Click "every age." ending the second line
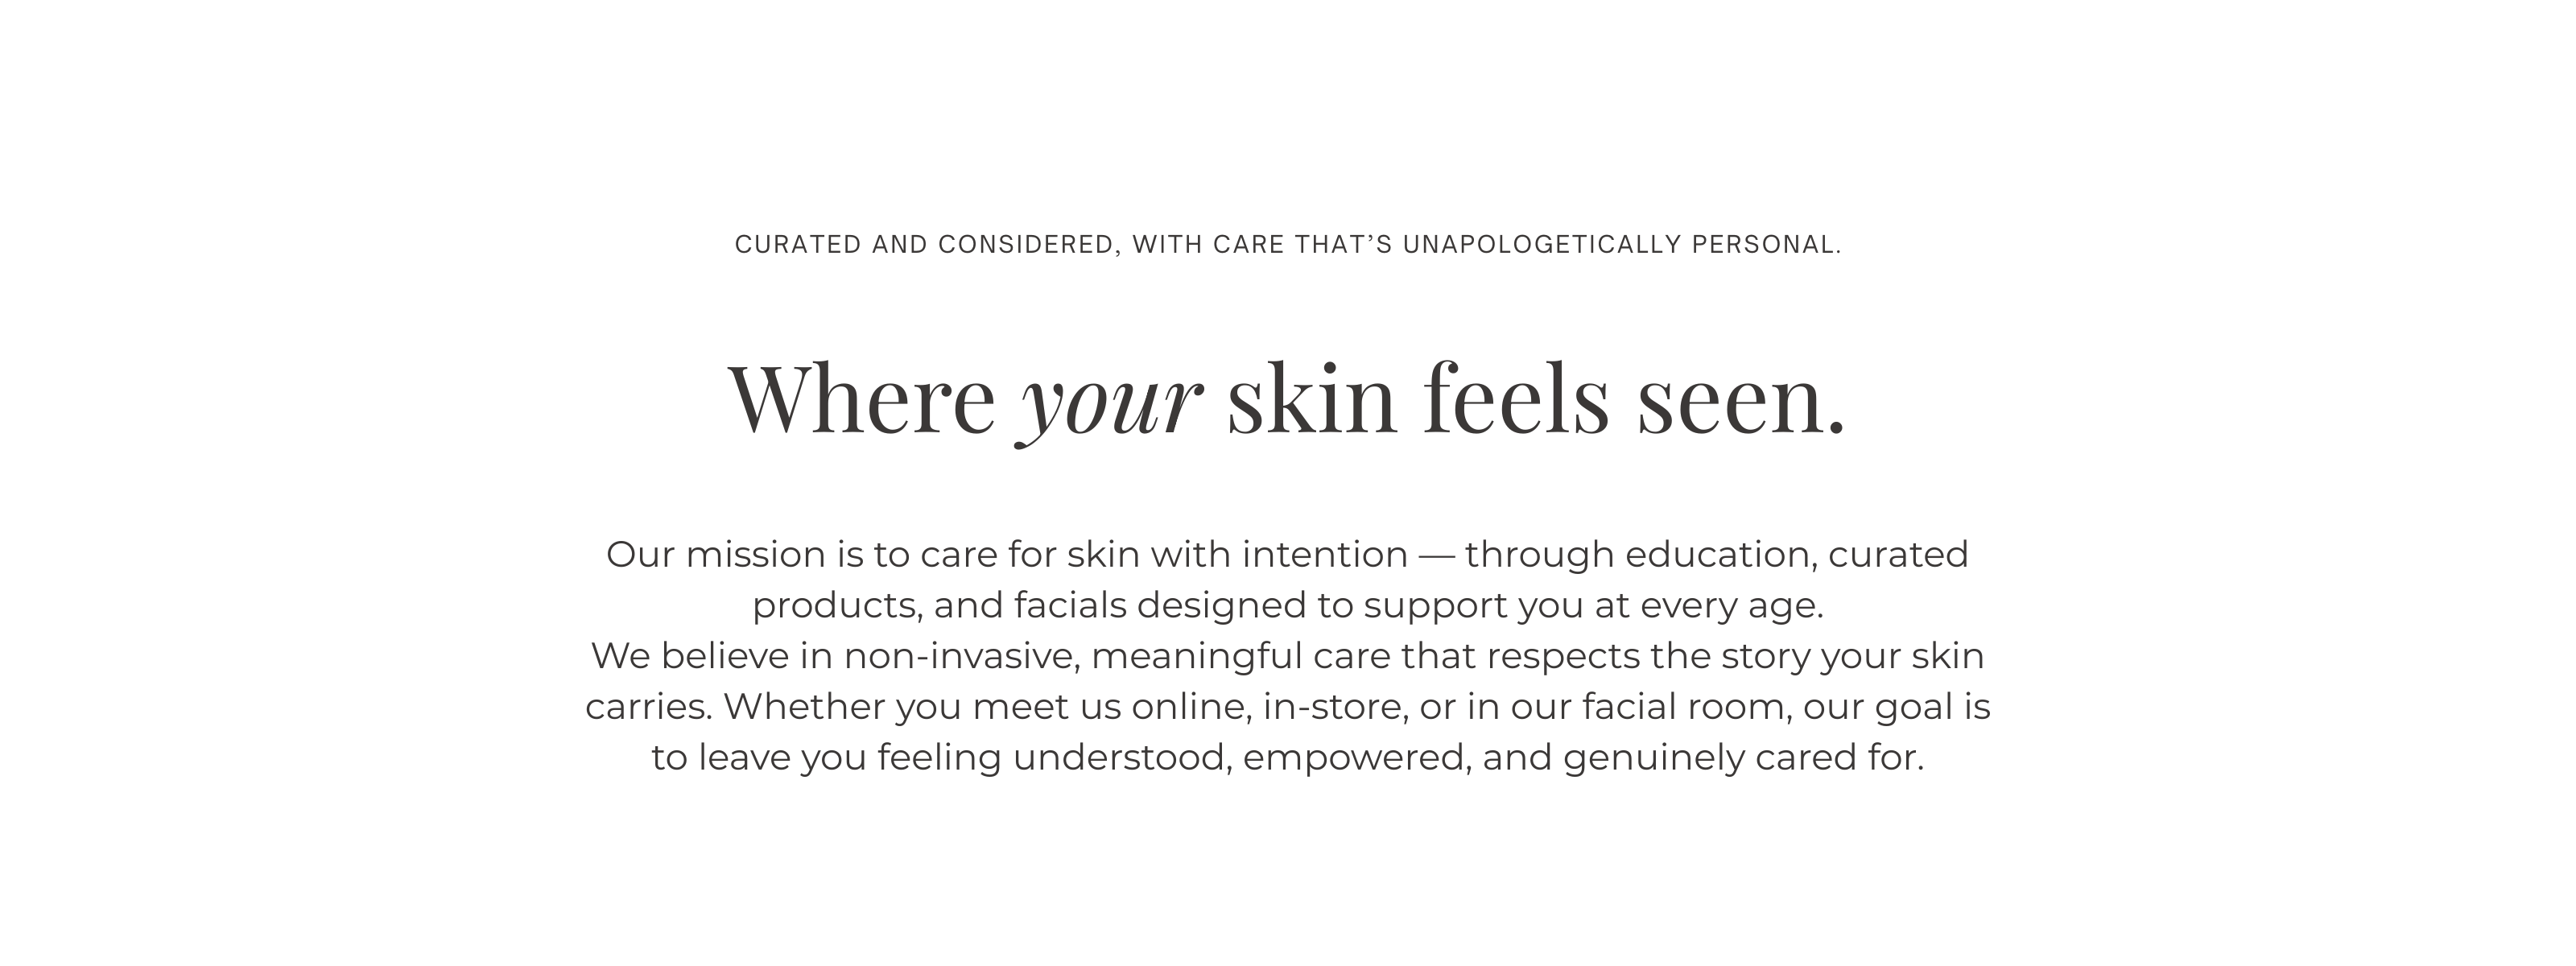Image resolution: width=2576 pixels, height=966 pixels. (x=1732, y=606)
